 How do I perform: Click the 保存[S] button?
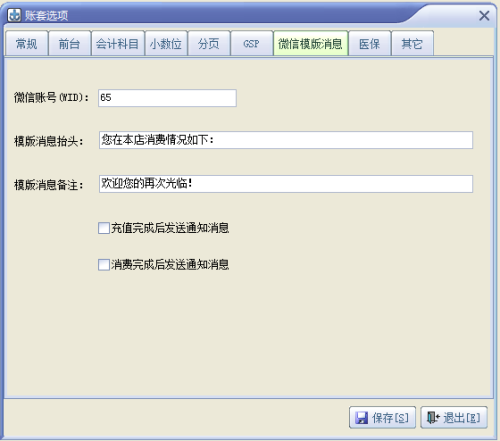[382, 417]
